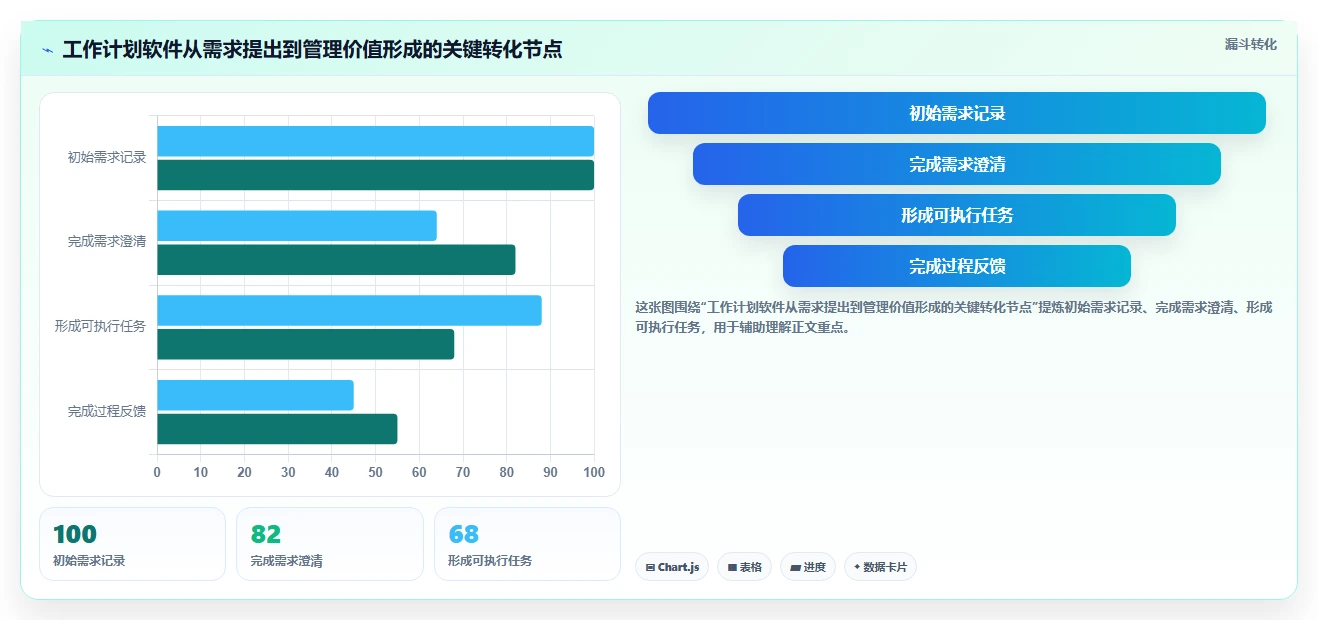
Task: Click the x-axis tick label 90
Action: coord(550,472)
